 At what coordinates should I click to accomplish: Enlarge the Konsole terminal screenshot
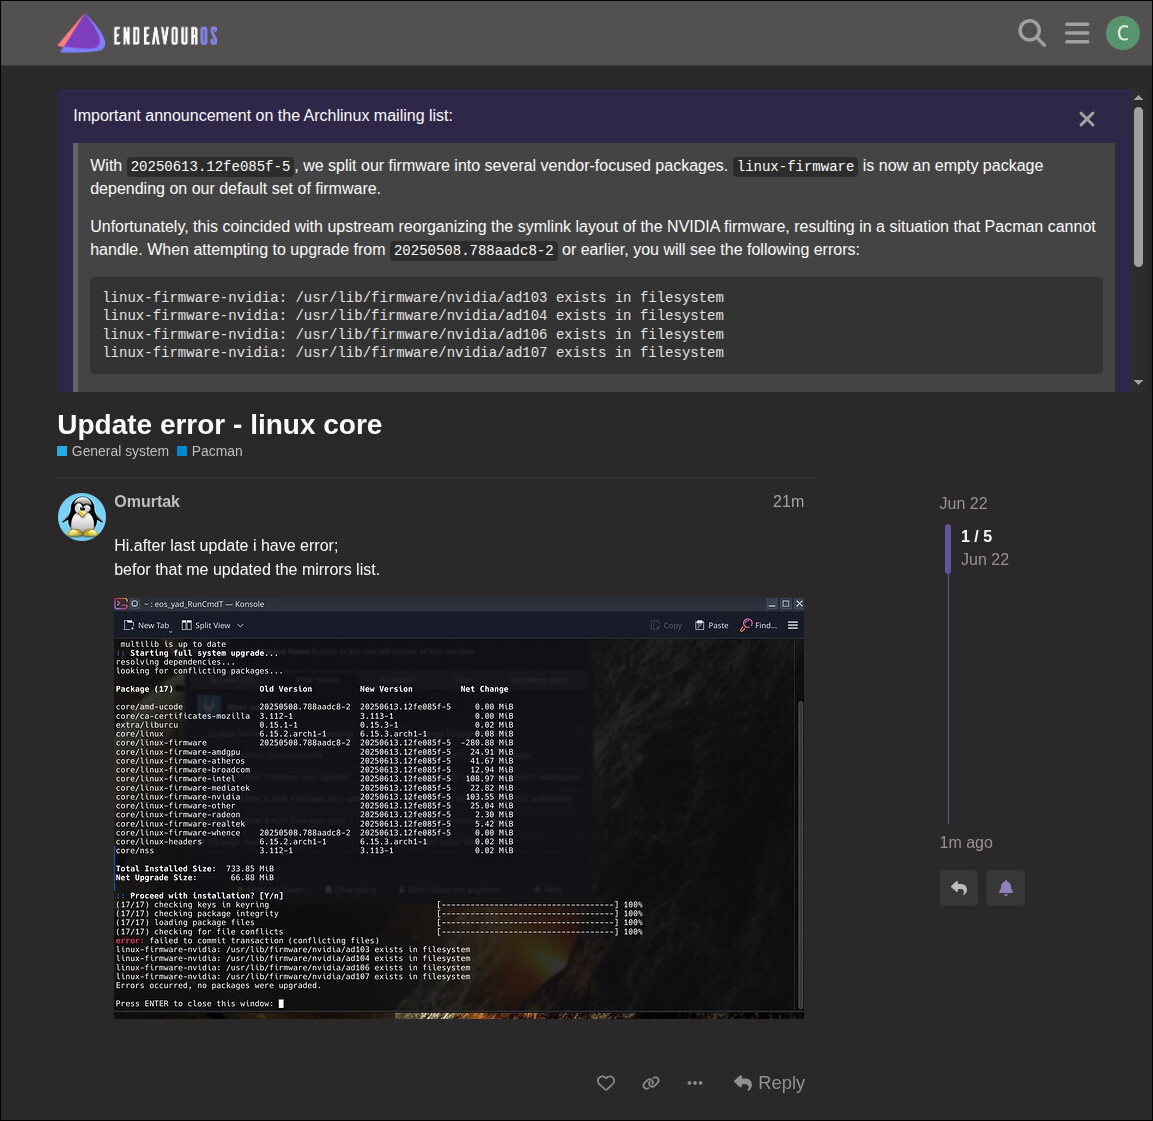coord(458,808)
